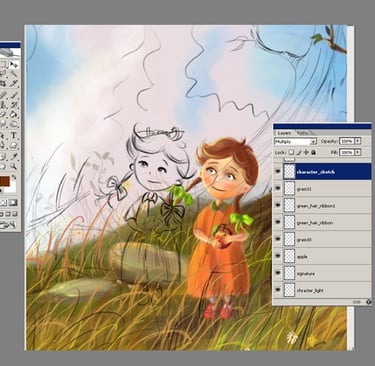375x366 pixels.
Task: Click the switch foreground/background colors arrow
Action: tap(14, 176)
